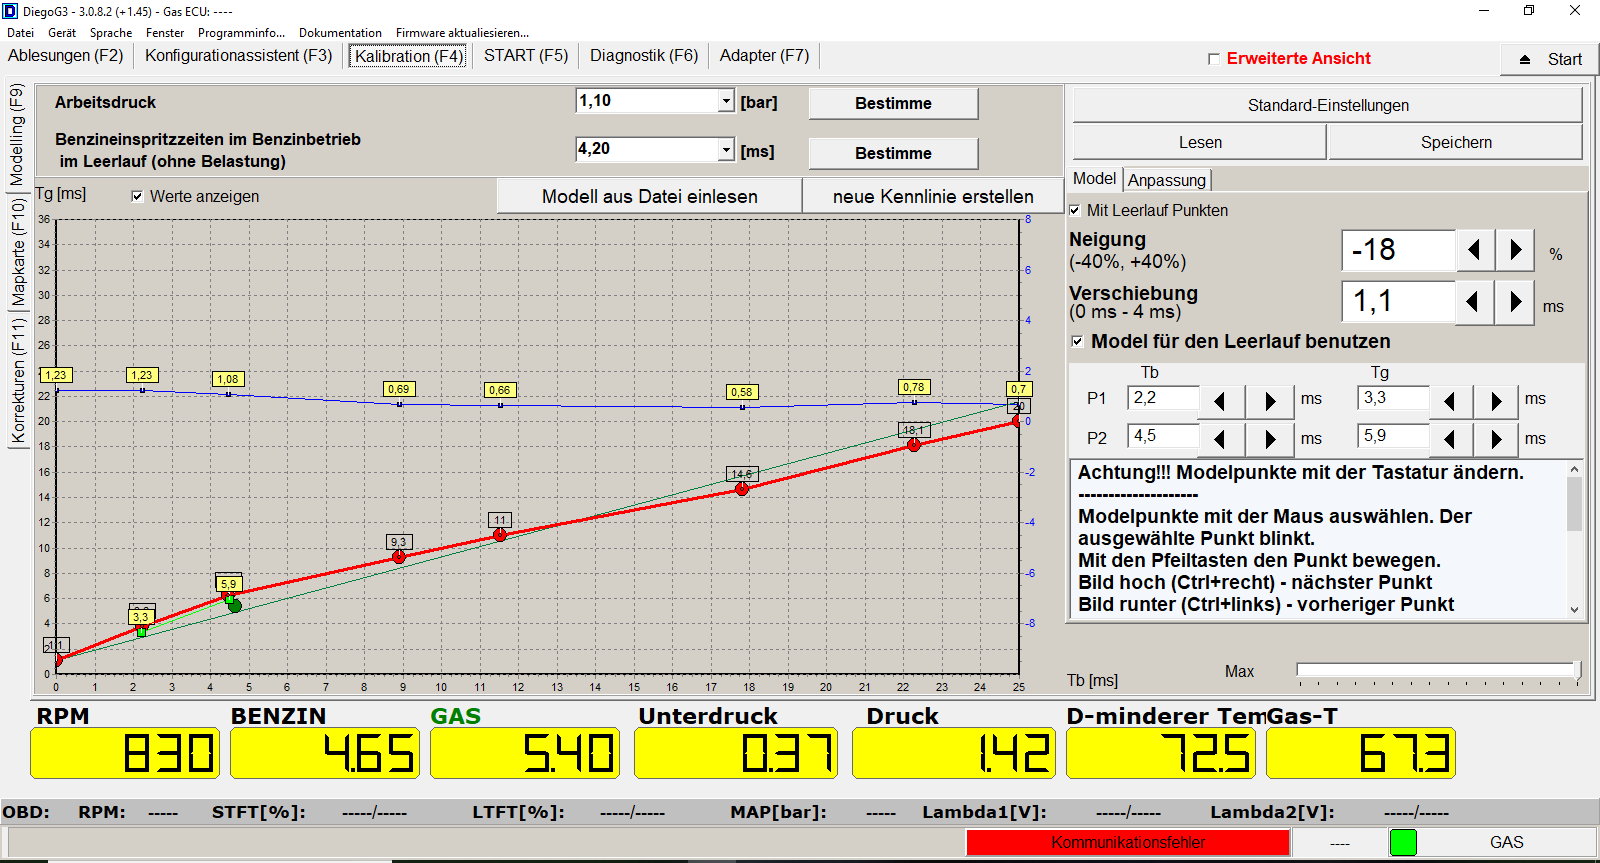This screenshot has height=863, width=1600.
Task: Click Bestimme for Arbeitsdruck
Action: [893, 103]
